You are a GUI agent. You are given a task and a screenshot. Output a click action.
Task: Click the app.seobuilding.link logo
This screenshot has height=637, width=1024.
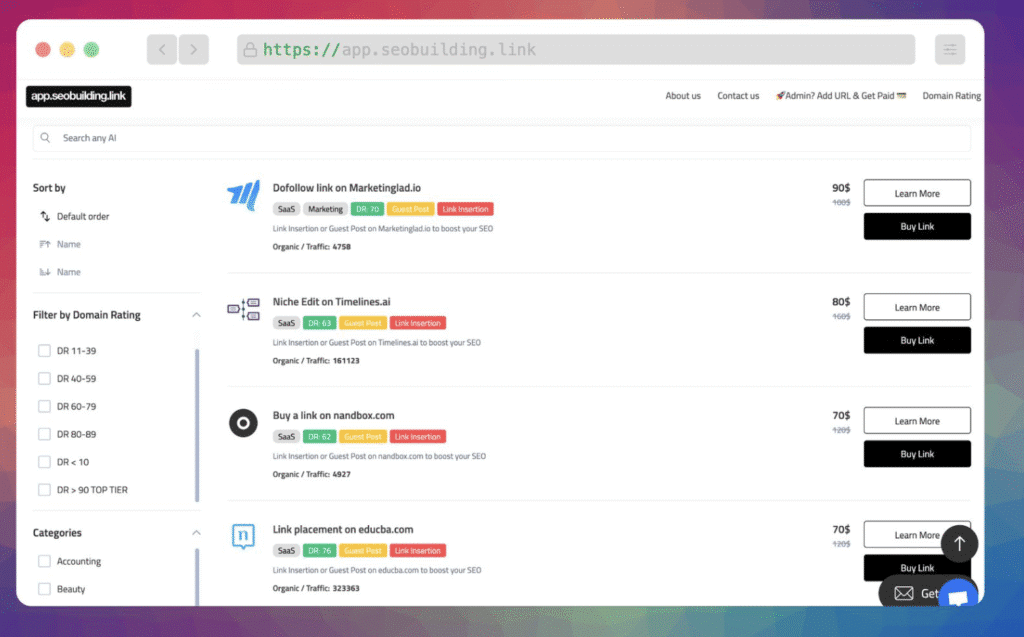point(78,96)
